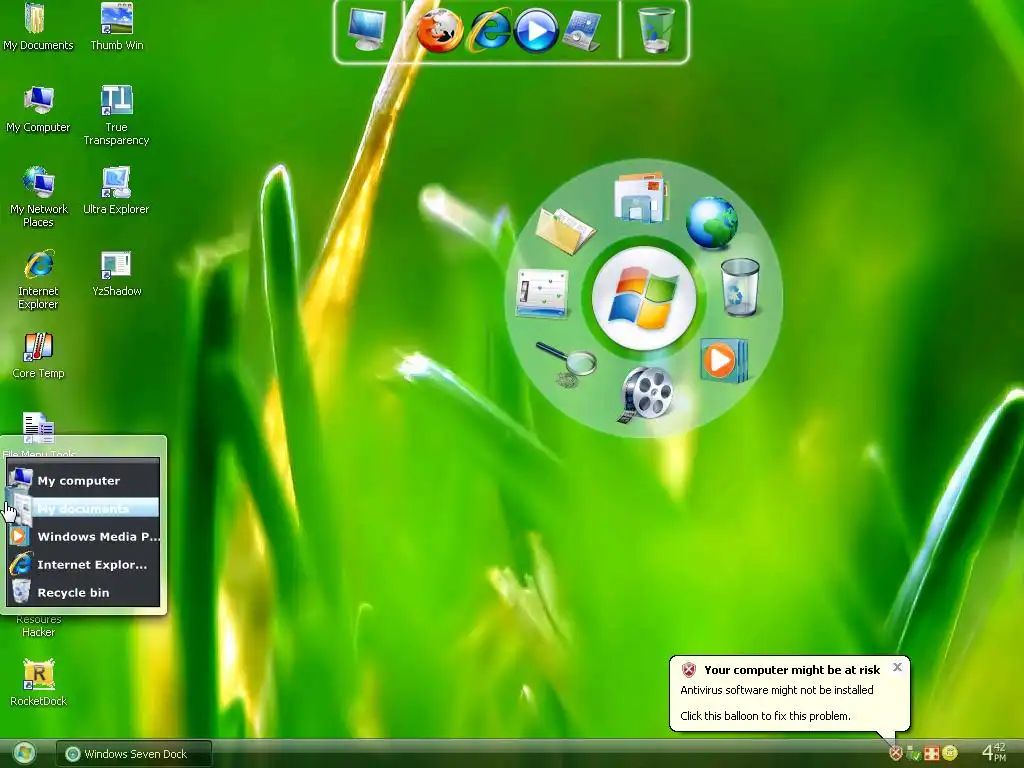Screen dimensions: 1024x768
Task: Open My Computer desktop icon
Action: pos(38,109)
